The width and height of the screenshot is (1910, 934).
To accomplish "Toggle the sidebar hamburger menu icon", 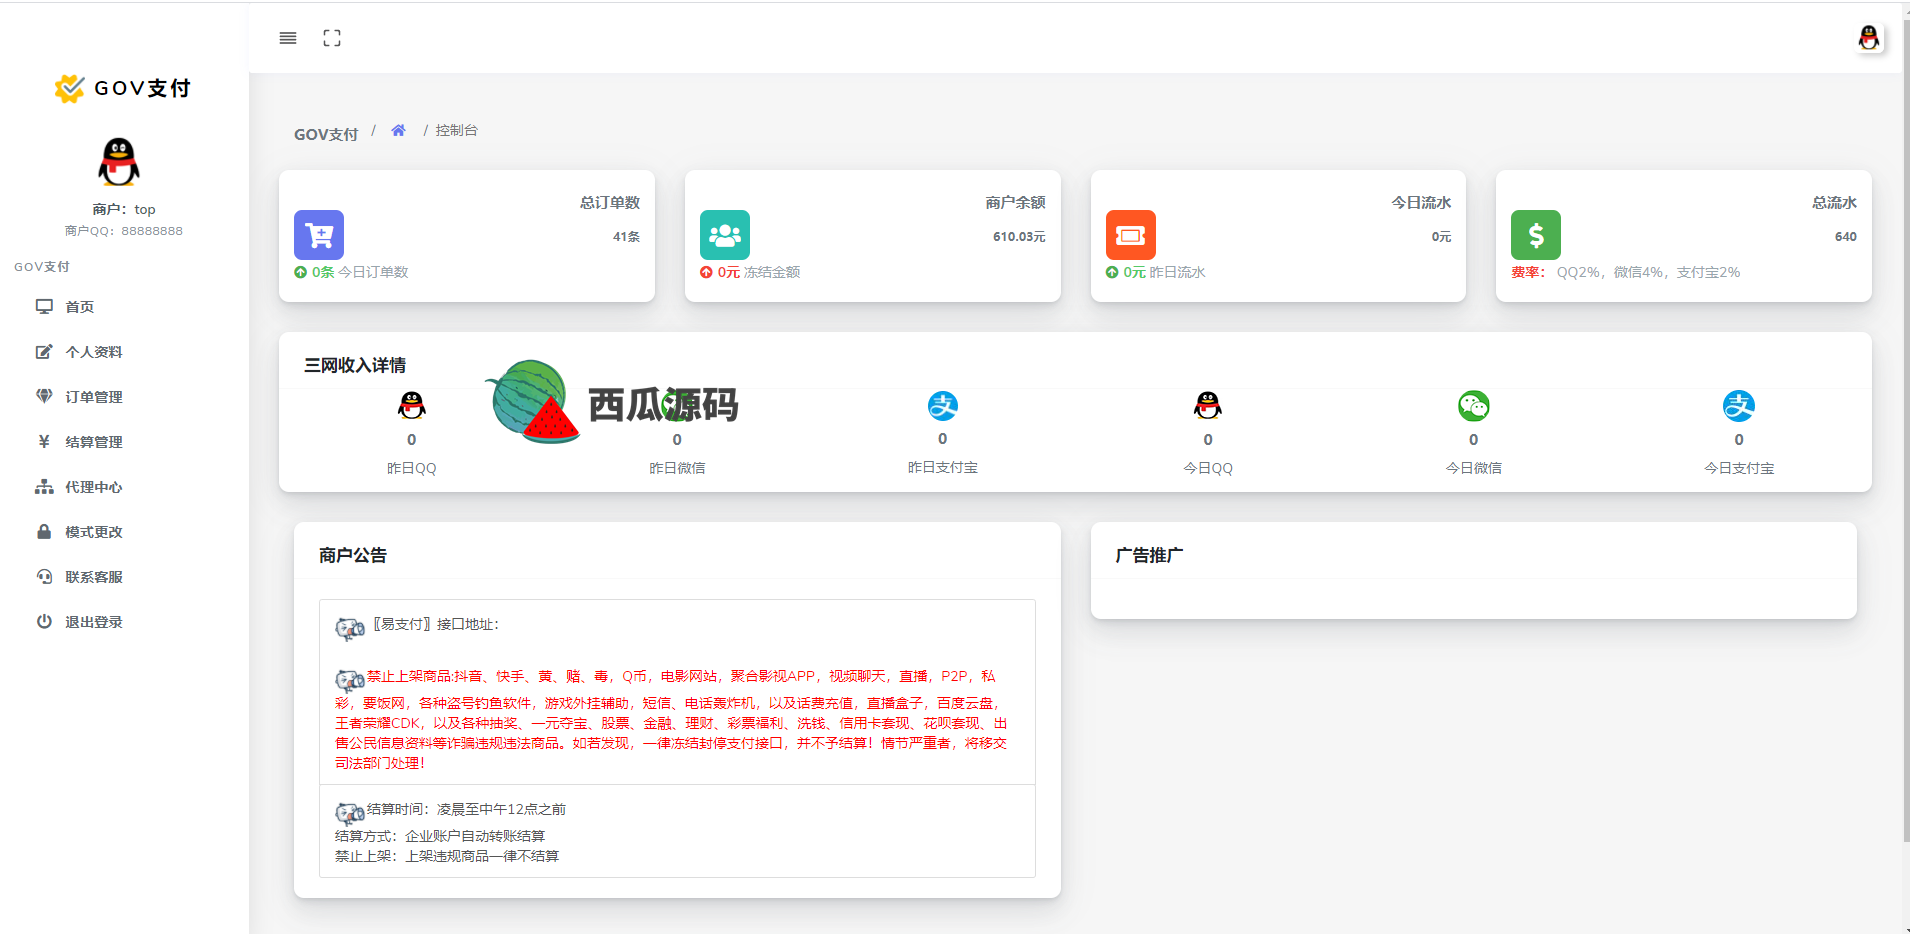I will point(288,38).
